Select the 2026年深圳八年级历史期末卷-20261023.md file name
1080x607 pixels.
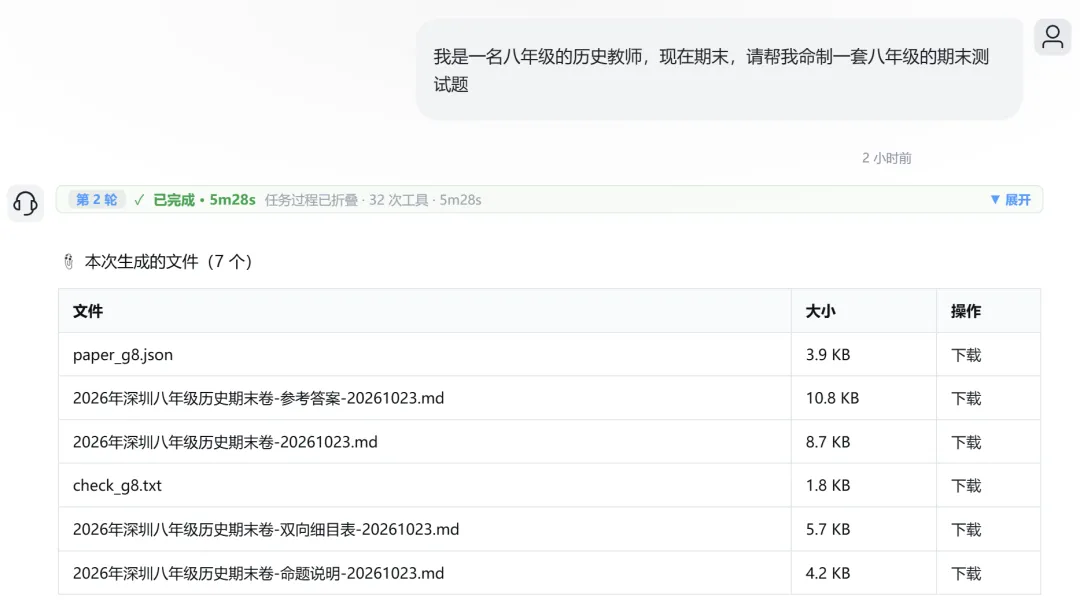tap(225, 442)
